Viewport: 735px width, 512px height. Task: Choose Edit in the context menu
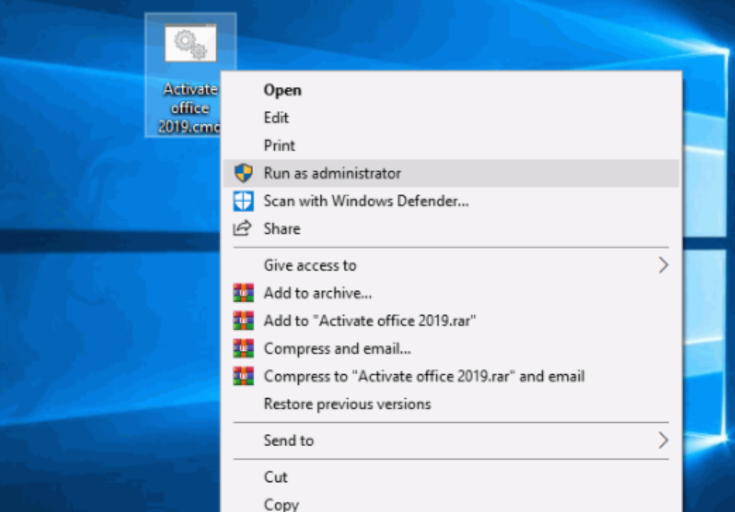tap(451, 118)
